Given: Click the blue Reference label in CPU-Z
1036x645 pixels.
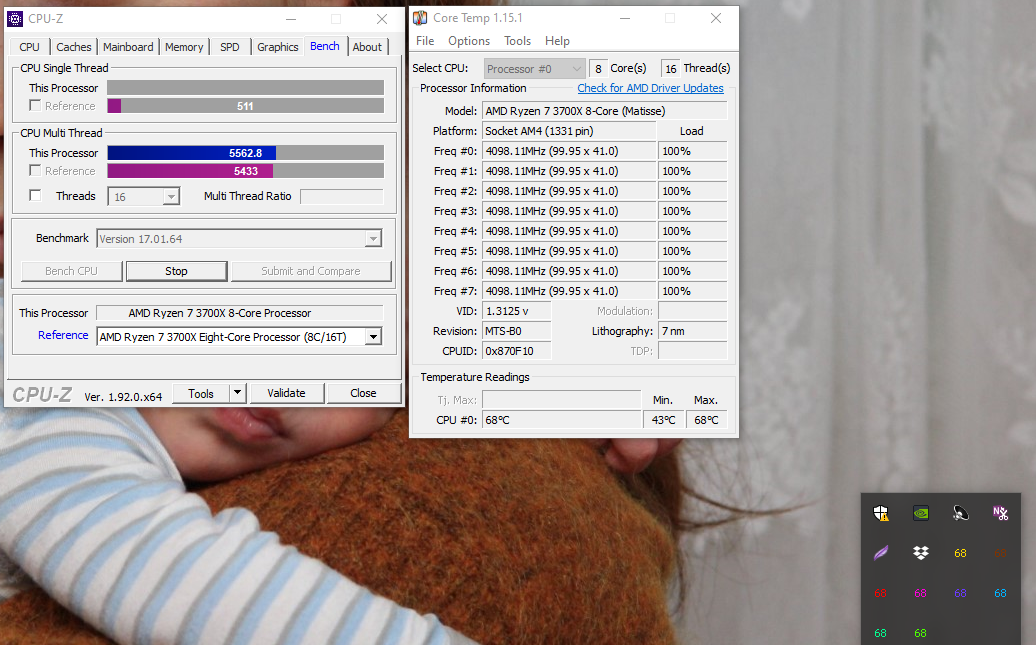Looking at the screenshot, I should tap(63, 335).
